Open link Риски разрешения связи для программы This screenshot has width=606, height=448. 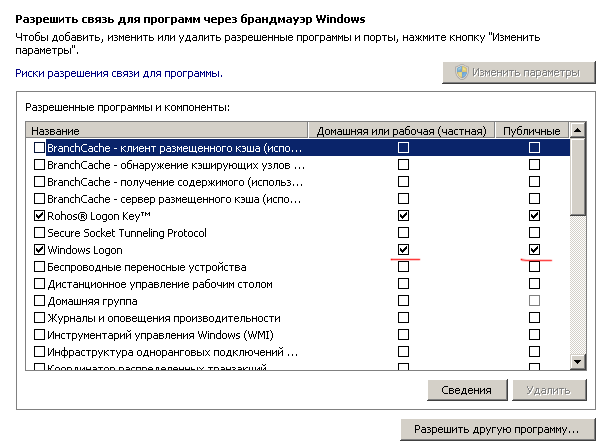(x=119, y=73)
